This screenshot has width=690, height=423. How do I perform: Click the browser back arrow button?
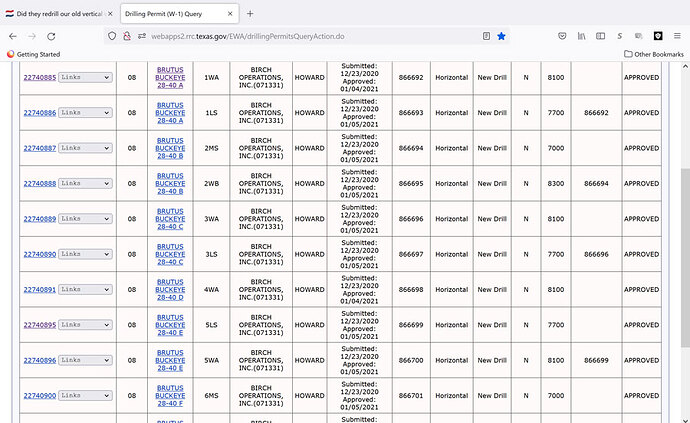tap(16, 35)
